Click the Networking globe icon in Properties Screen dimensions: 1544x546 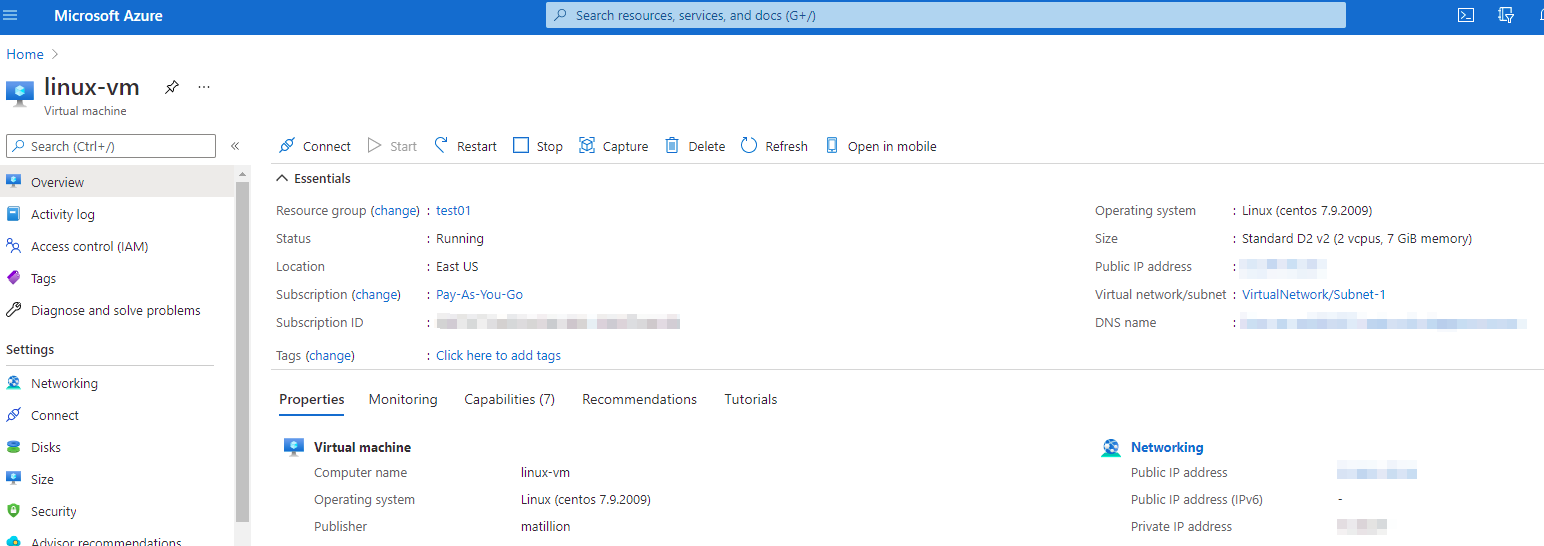[x=1111, y=448]
